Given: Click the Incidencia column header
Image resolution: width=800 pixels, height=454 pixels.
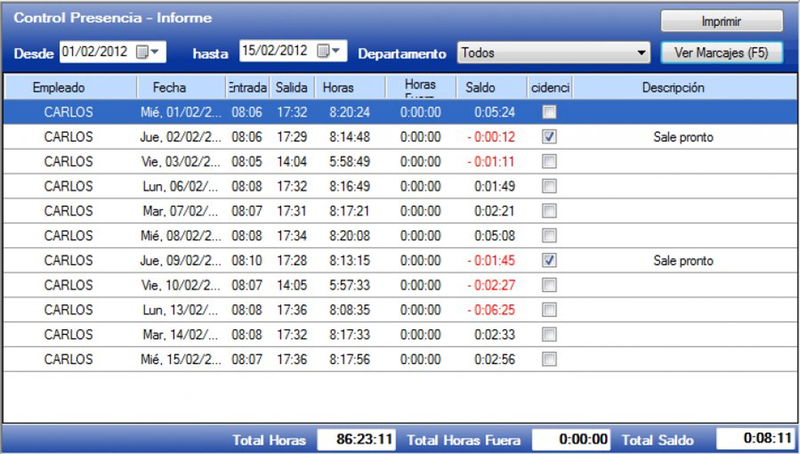Looking at the screenshot, I should coord(549,87).
